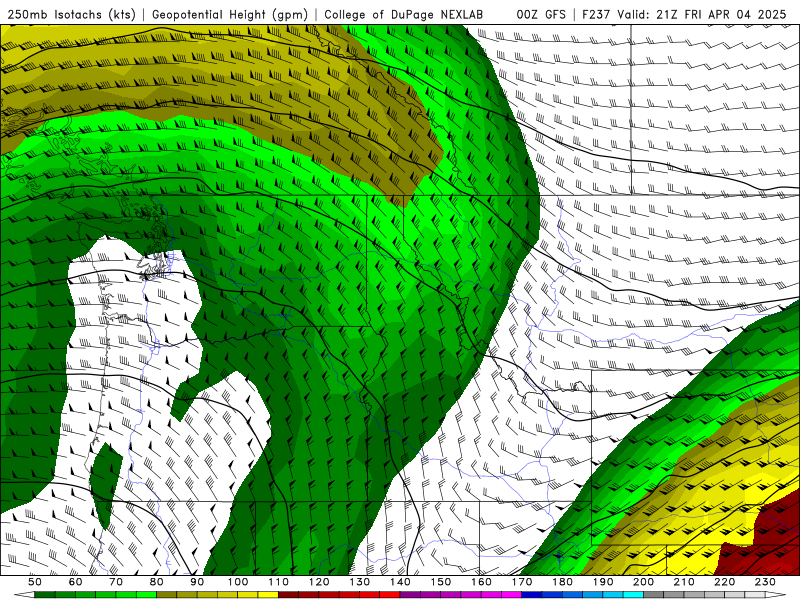Screen dimensions: 800x600
Task: Click the 140 label on color scale
Action: 400,582
